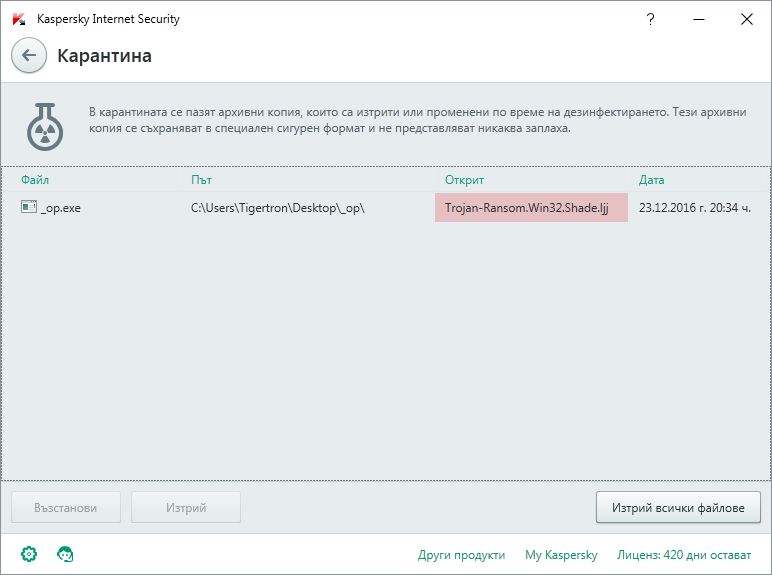Open help with the question mark
The image size is (772, 575).
(650, 19)
